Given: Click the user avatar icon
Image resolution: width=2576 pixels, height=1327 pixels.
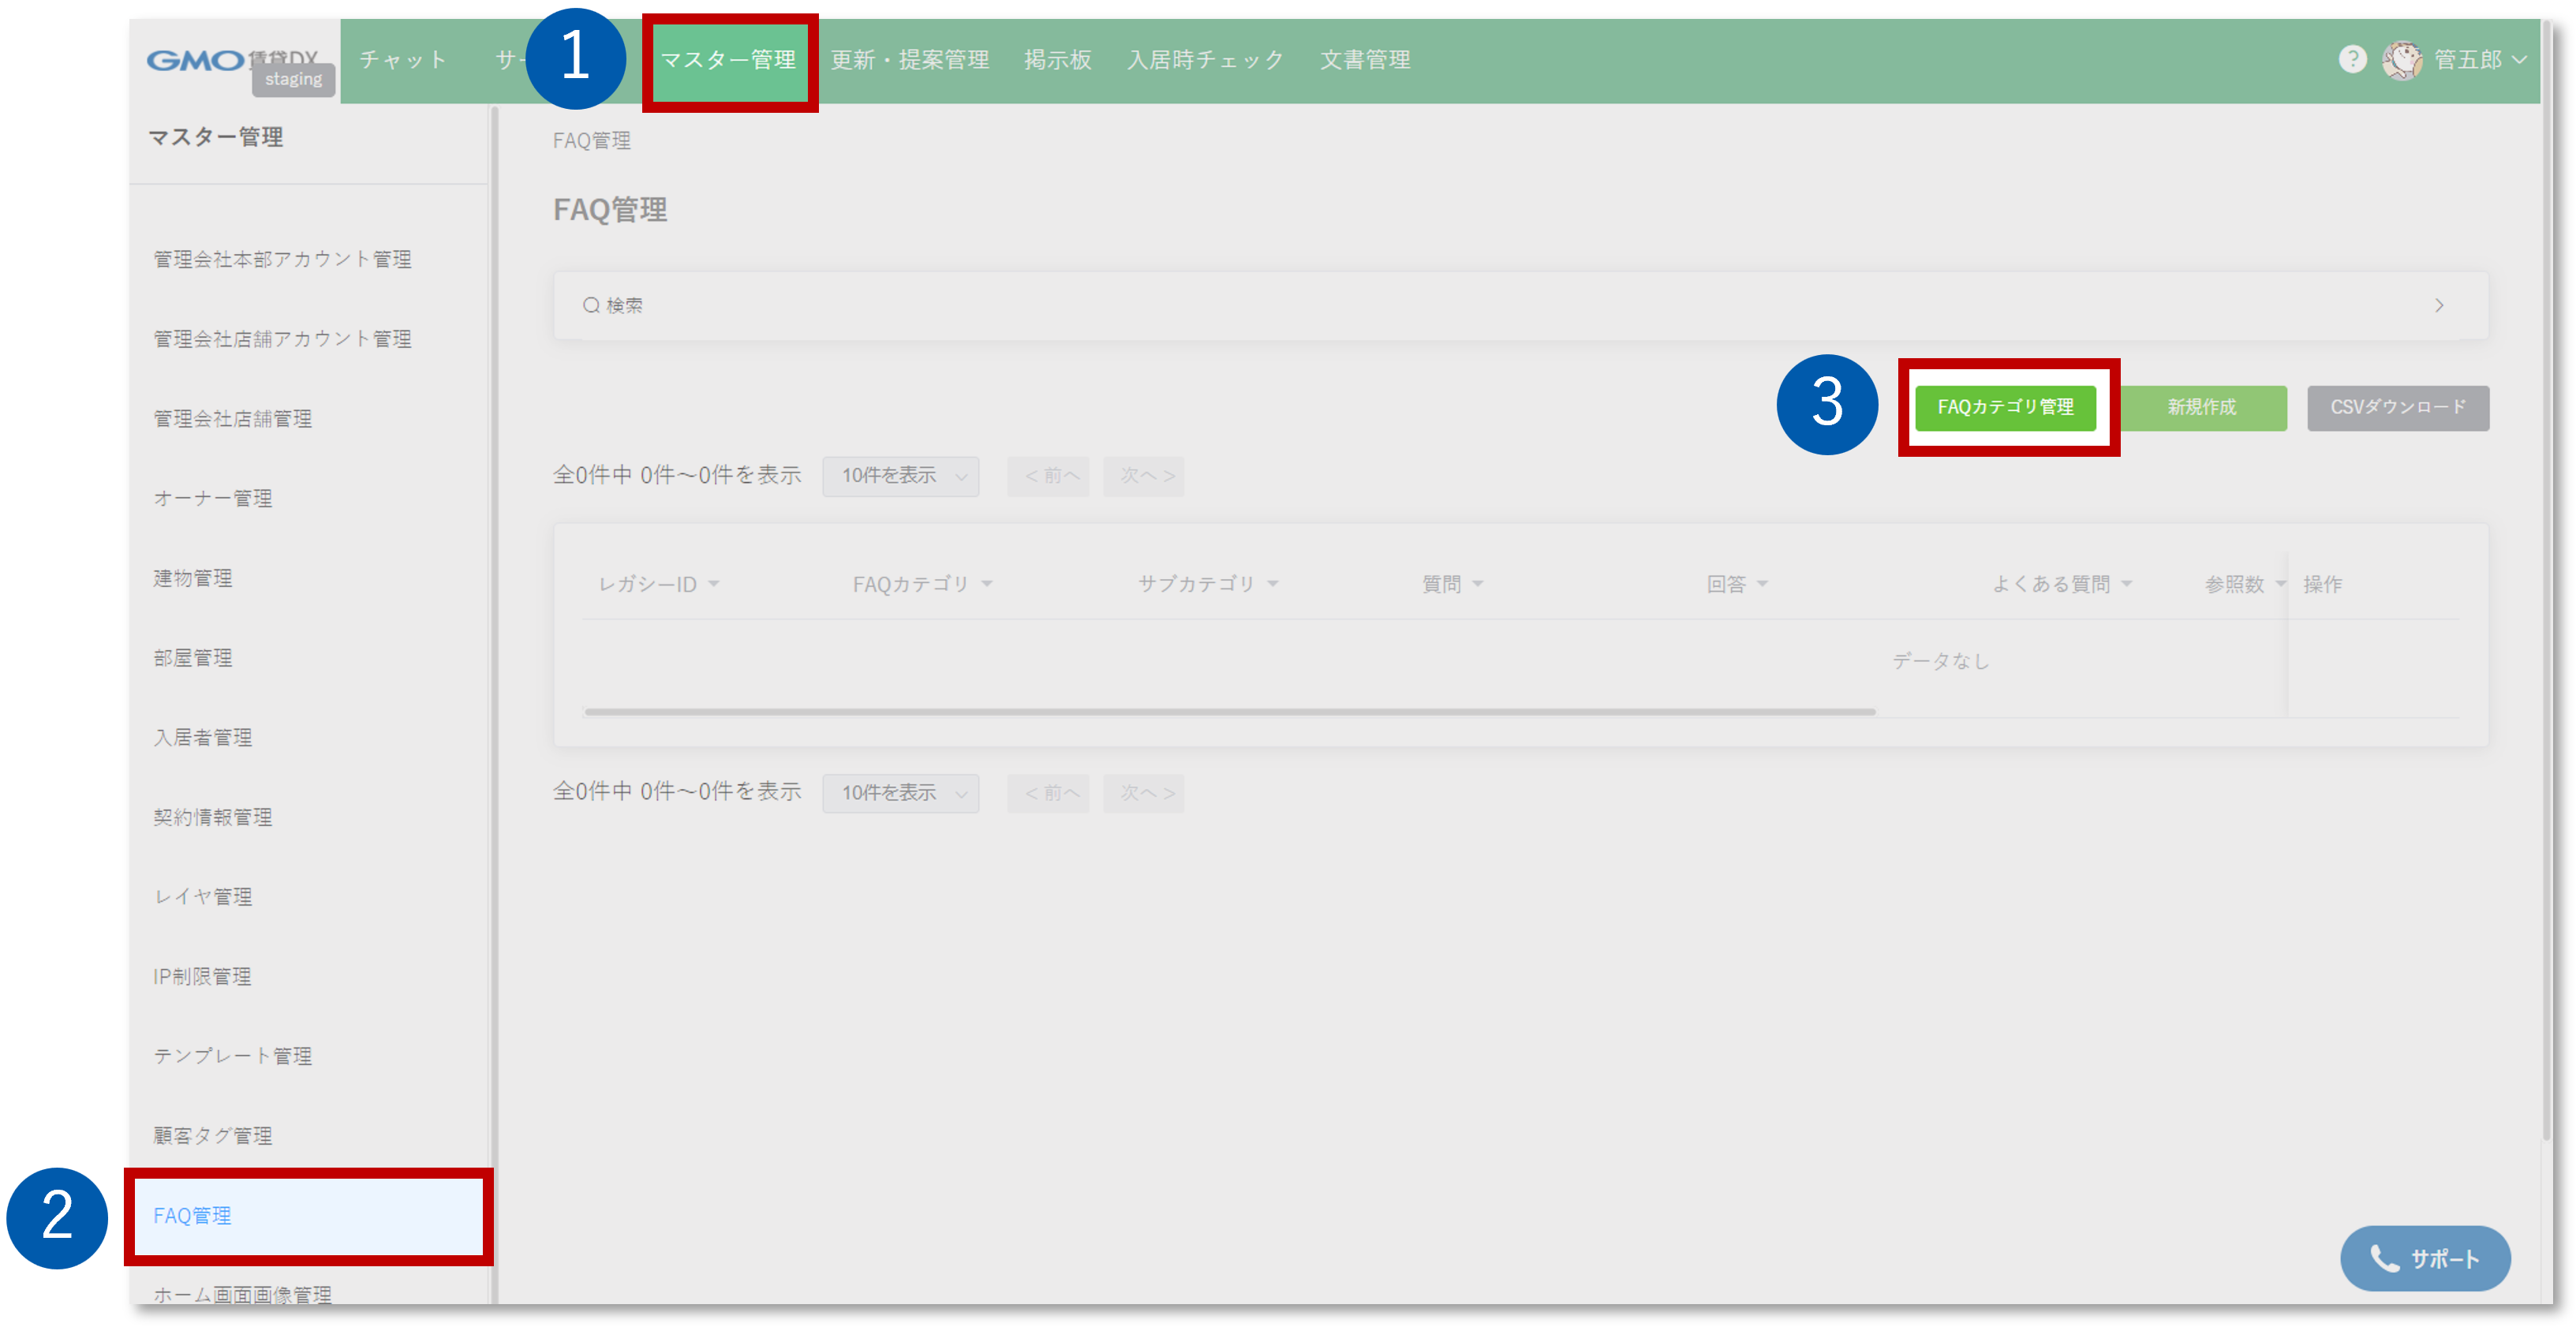Looking at the screenshot, I should pos(2404,60).
